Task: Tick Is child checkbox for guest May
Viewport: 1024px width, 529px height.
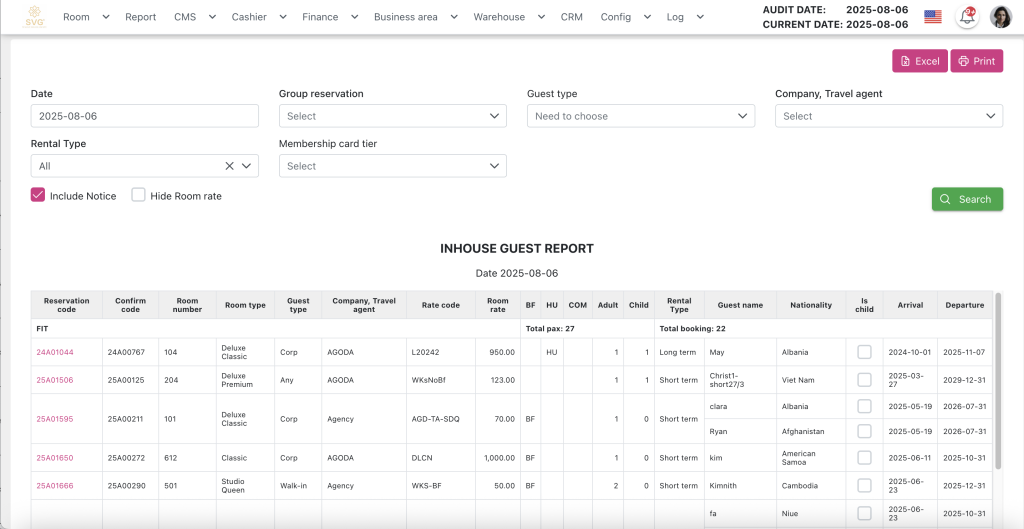Action: tap(864, 352)
